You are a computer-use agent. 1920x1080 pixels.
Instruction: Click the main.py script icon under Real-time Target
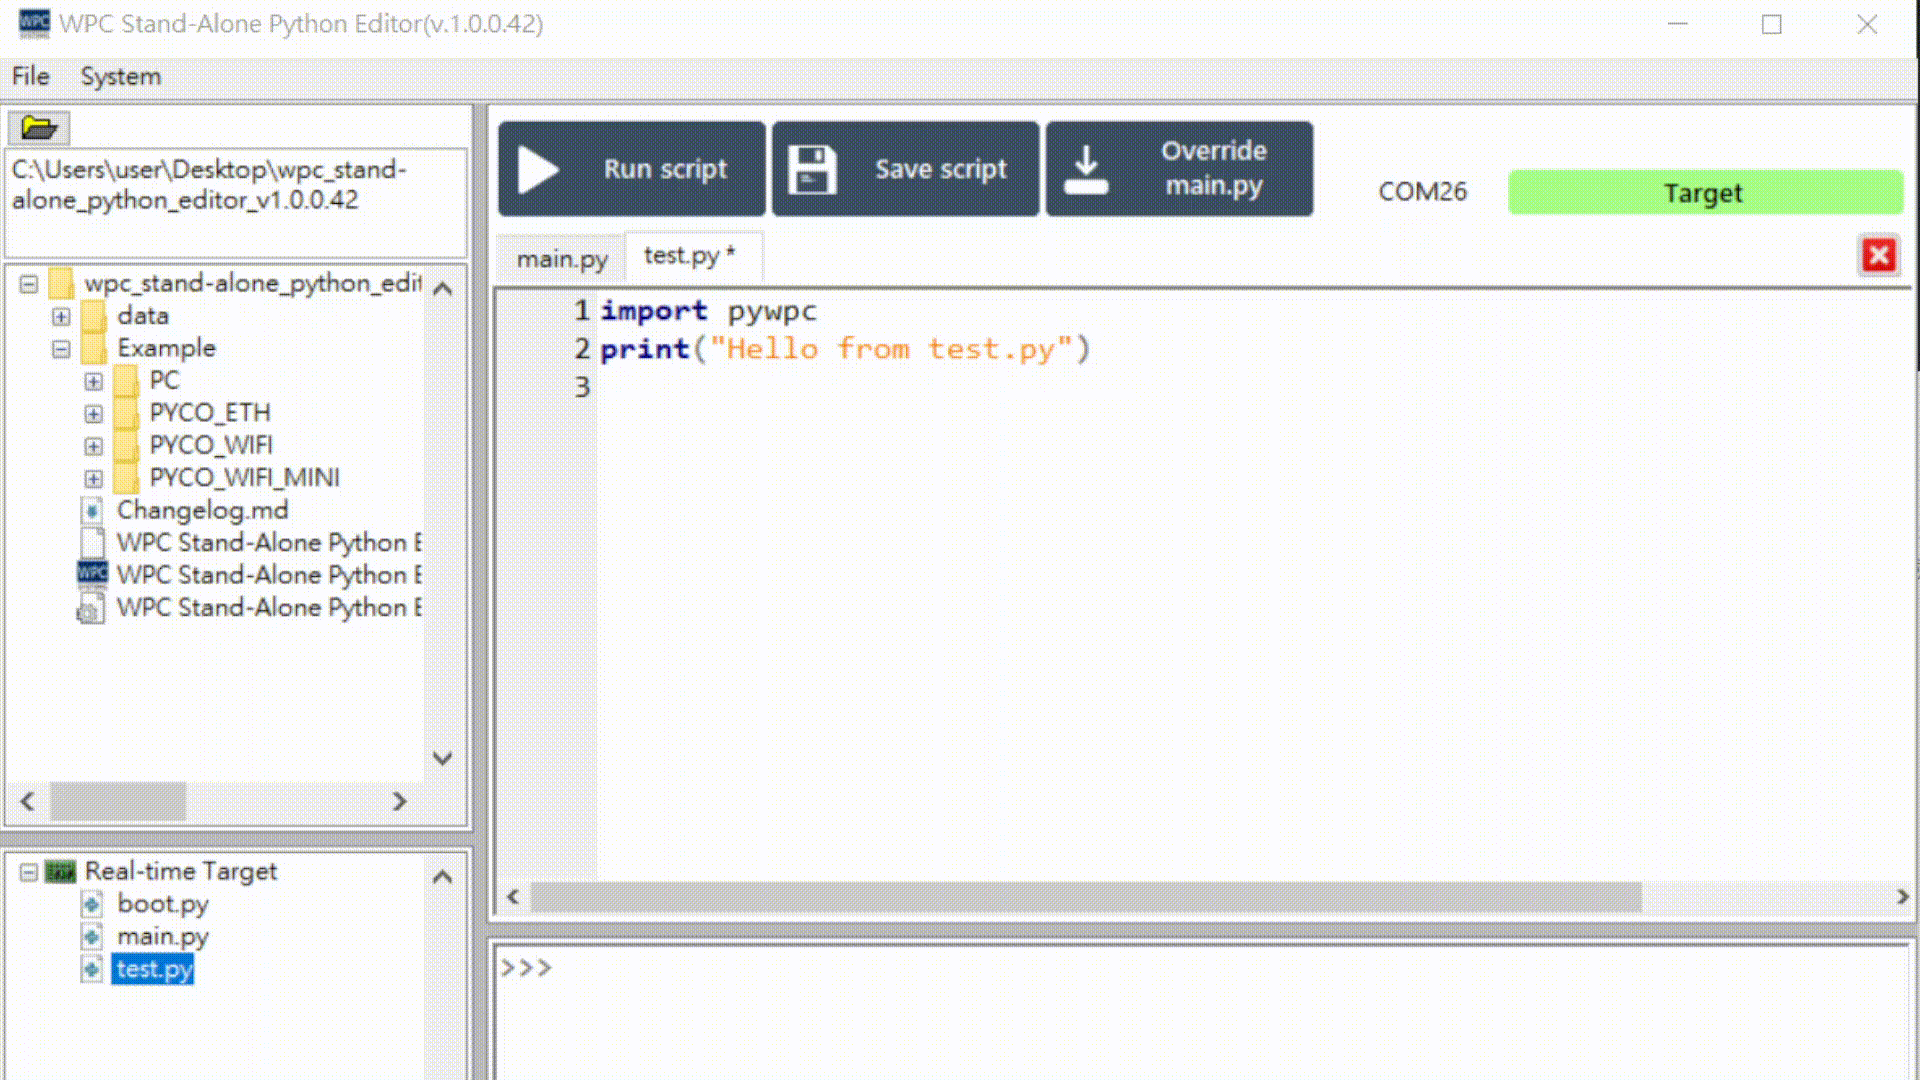93,937
